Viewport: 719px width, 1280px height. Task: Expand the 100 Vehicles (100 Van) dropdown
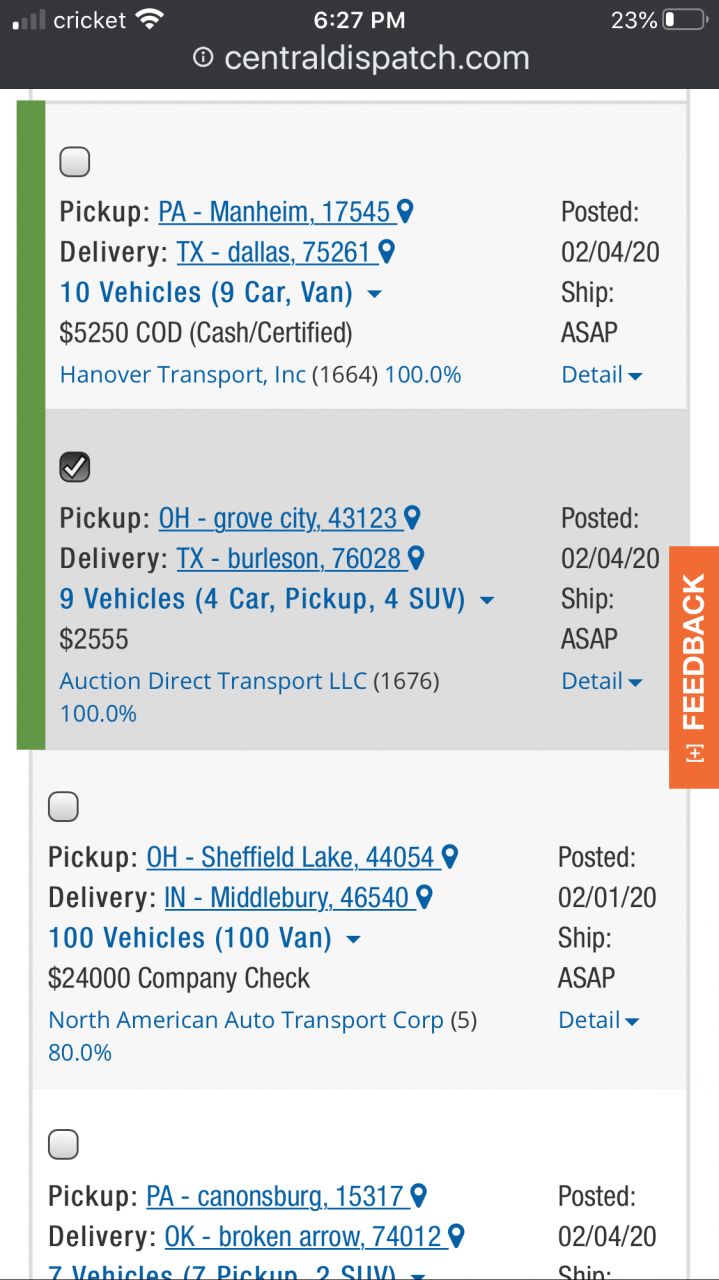pos(353,939)
